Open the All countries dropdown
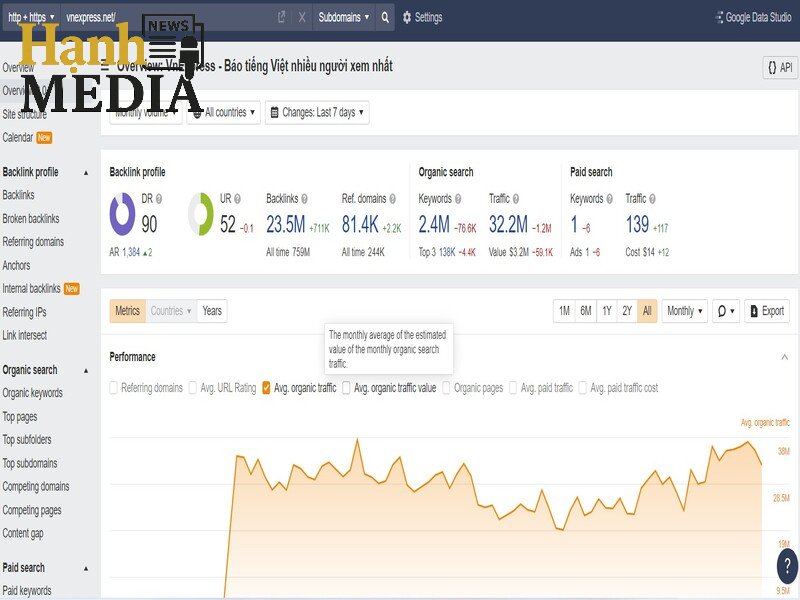This screenshot has height=600, width=800. click(x=223, y=113)
